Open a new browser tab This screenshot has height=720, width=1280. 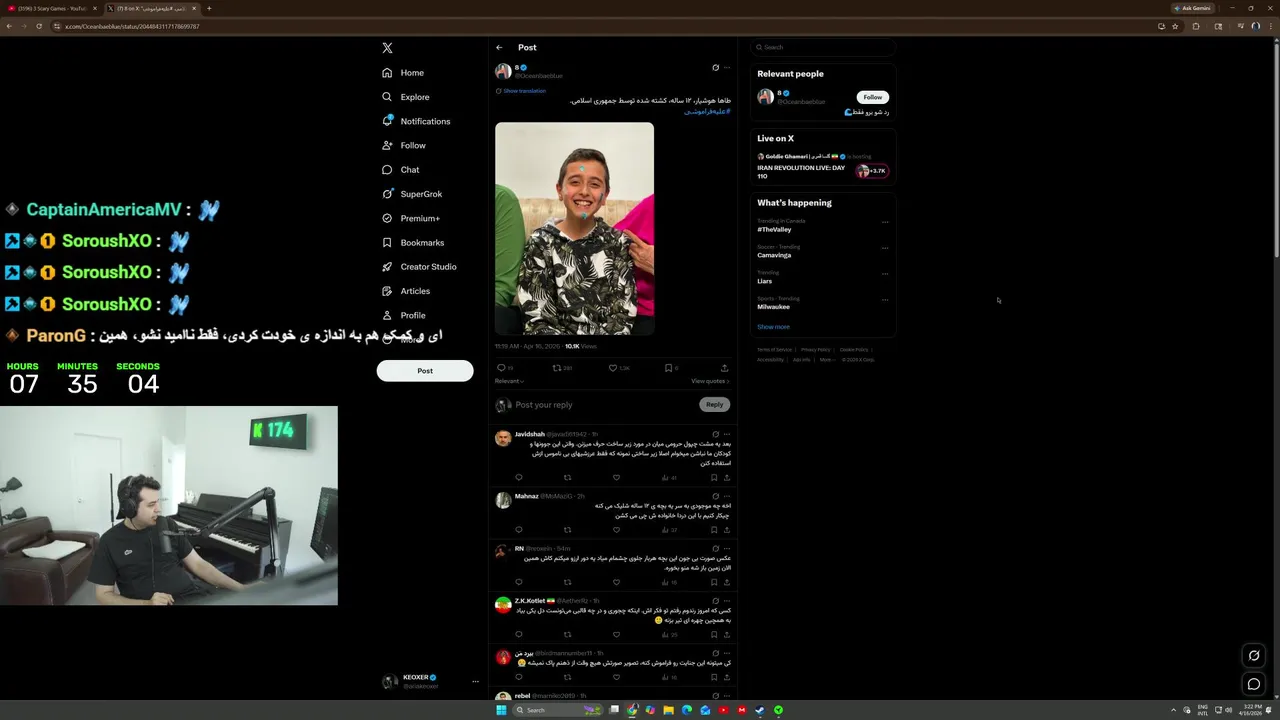pos(209,8)
